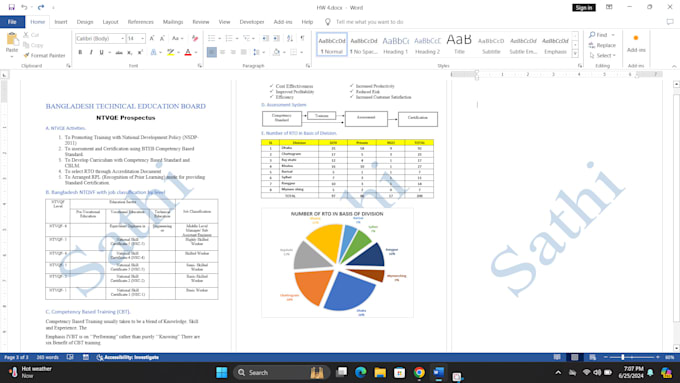Clear all formatting from selection
680x383 pixels.
point(195,39)
